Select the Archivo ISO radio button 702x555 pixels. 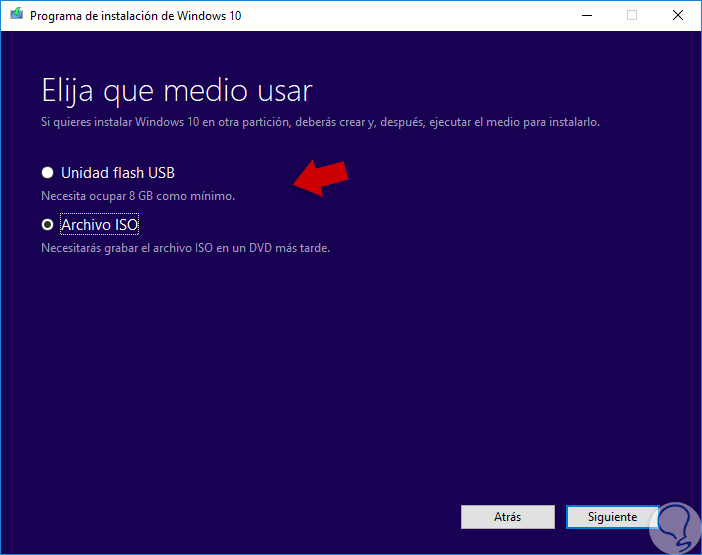click(x=47, y=225)
